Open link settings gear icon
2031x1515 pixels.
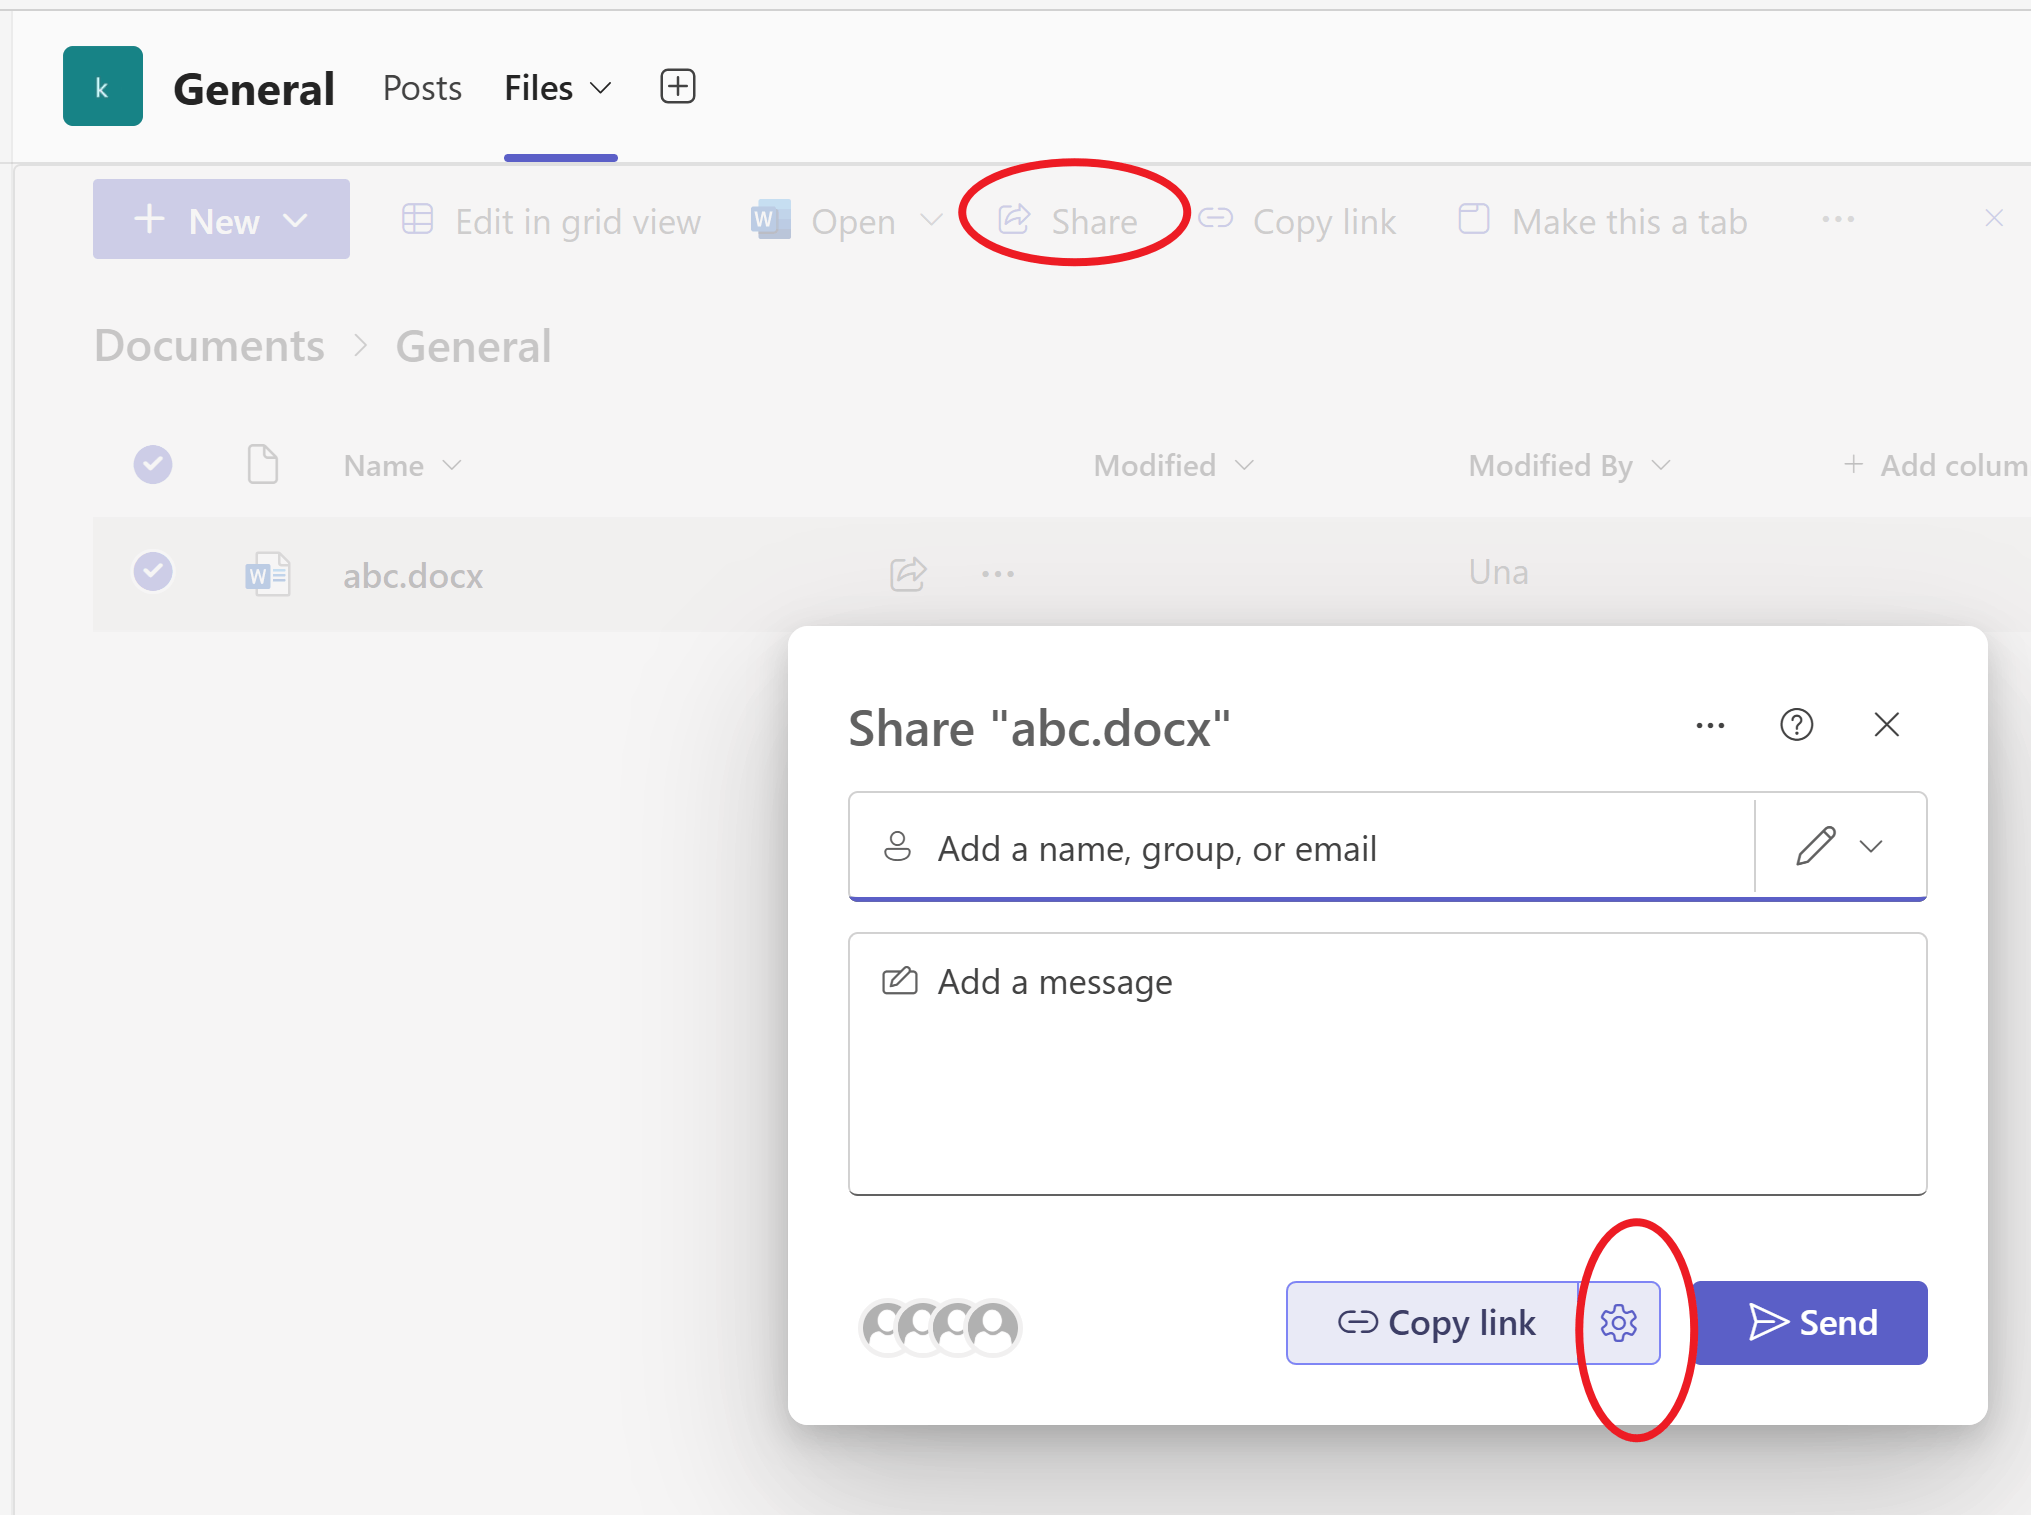pyautogui.click(x=1619, y=1323)
